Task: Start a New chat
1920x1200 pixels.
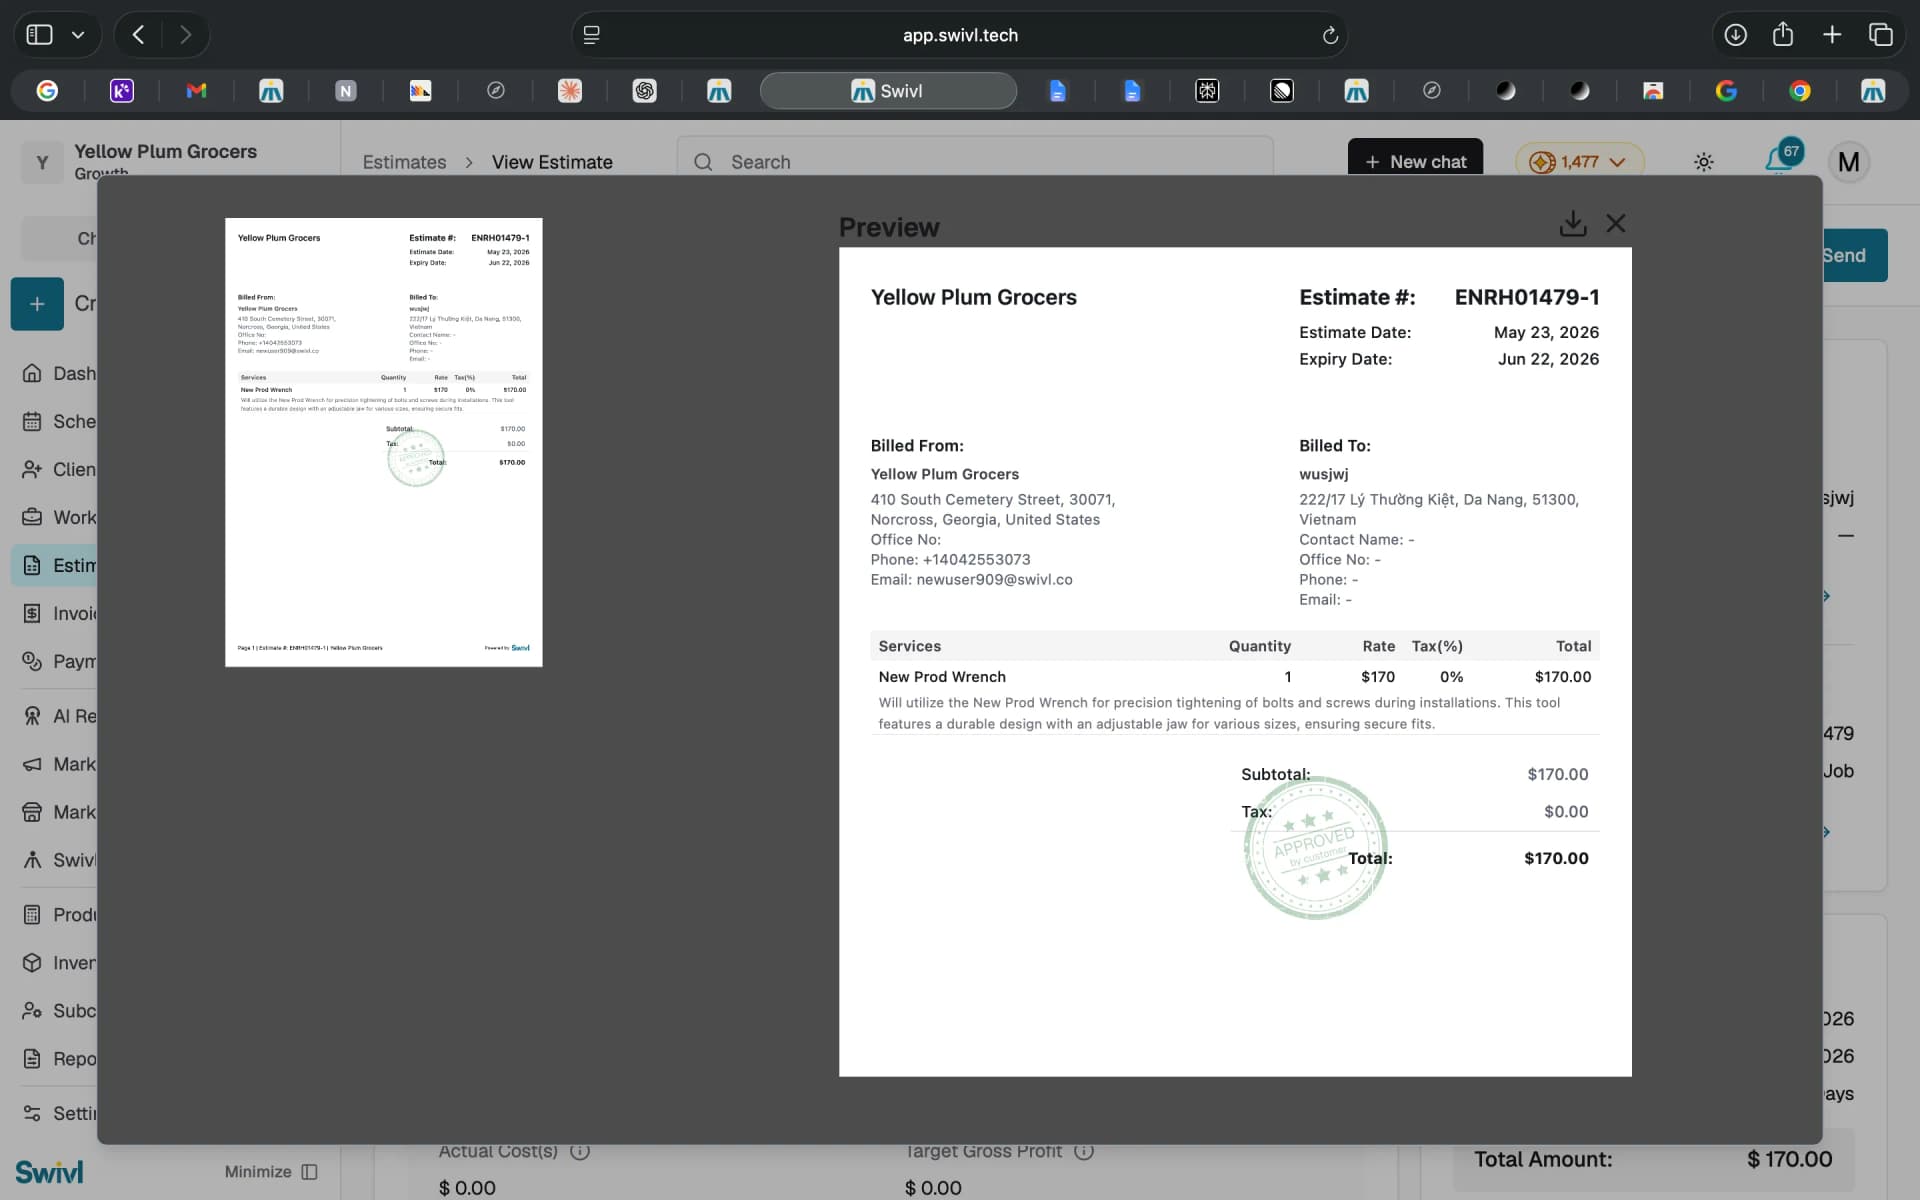Action: (x=1415, y=159)
